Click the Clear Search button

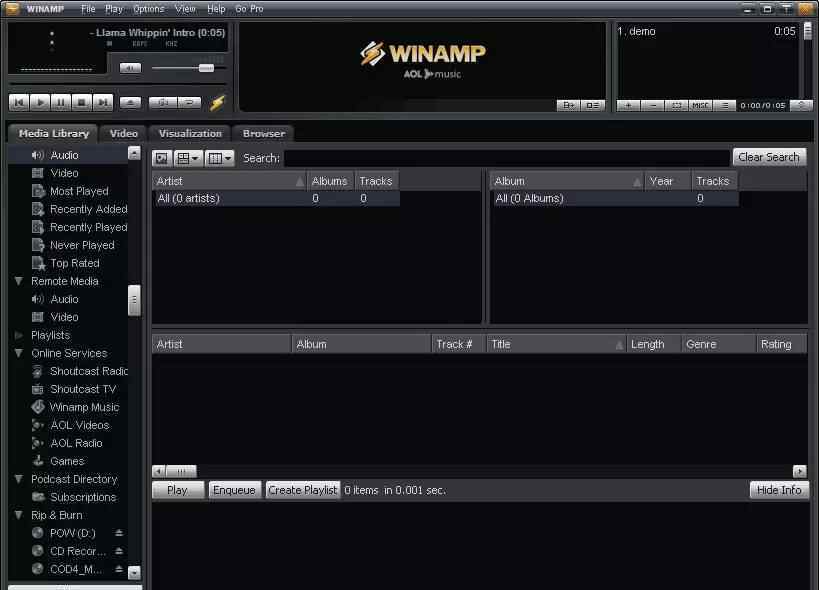[769, 157]
